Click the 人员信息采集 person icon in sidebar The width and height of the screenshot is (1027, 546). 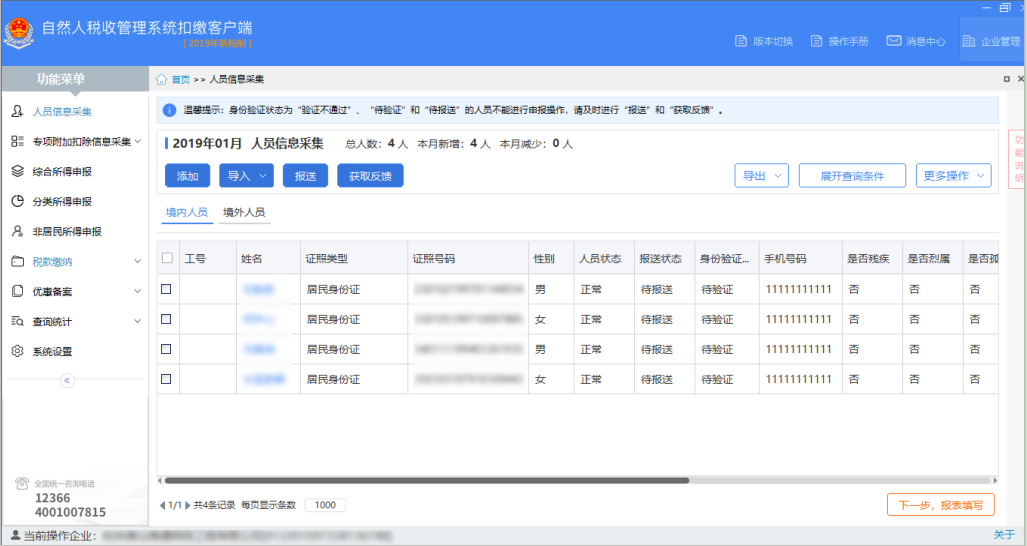pos(18,111)
